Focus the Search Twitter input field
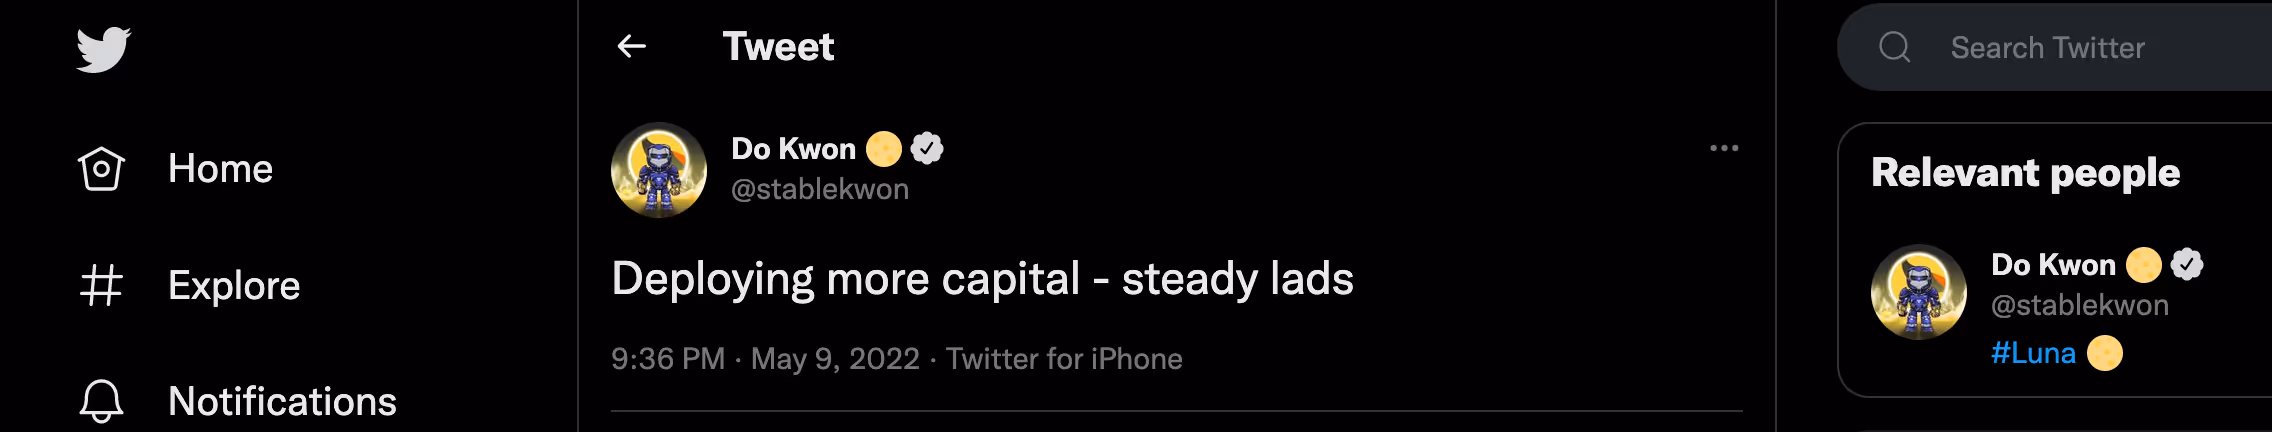This screenshot has height=432, width=2272. pos(2055,47)
